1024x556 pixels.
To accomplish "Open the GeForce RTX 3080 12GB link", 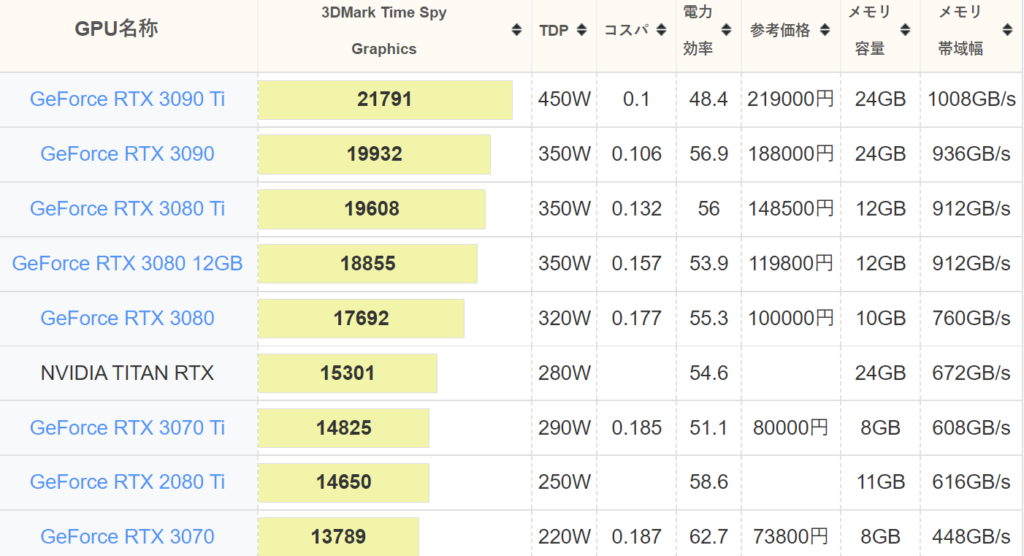I will click(x=127, y=263).
